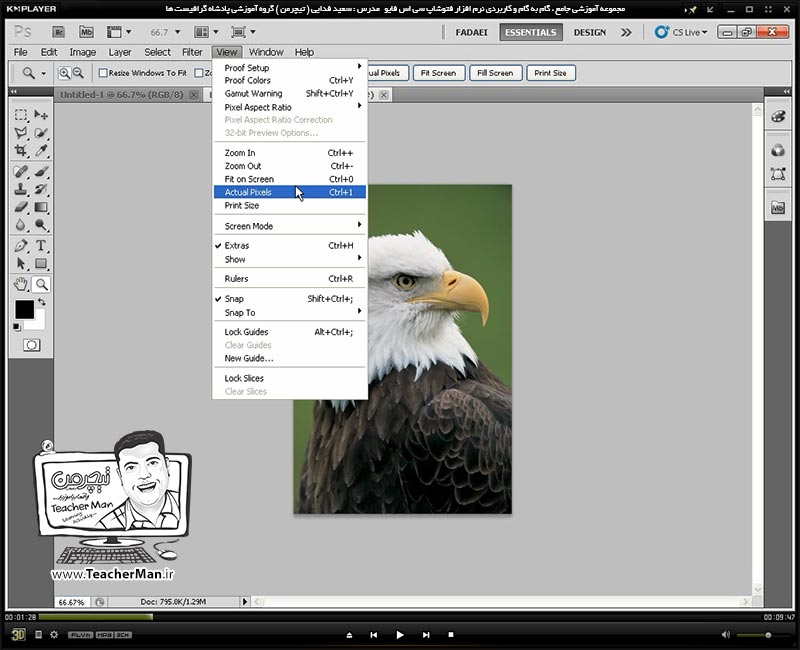Select the Pen tool
The width and height of the screenshot is (800, 650).
tap(21, 245)
